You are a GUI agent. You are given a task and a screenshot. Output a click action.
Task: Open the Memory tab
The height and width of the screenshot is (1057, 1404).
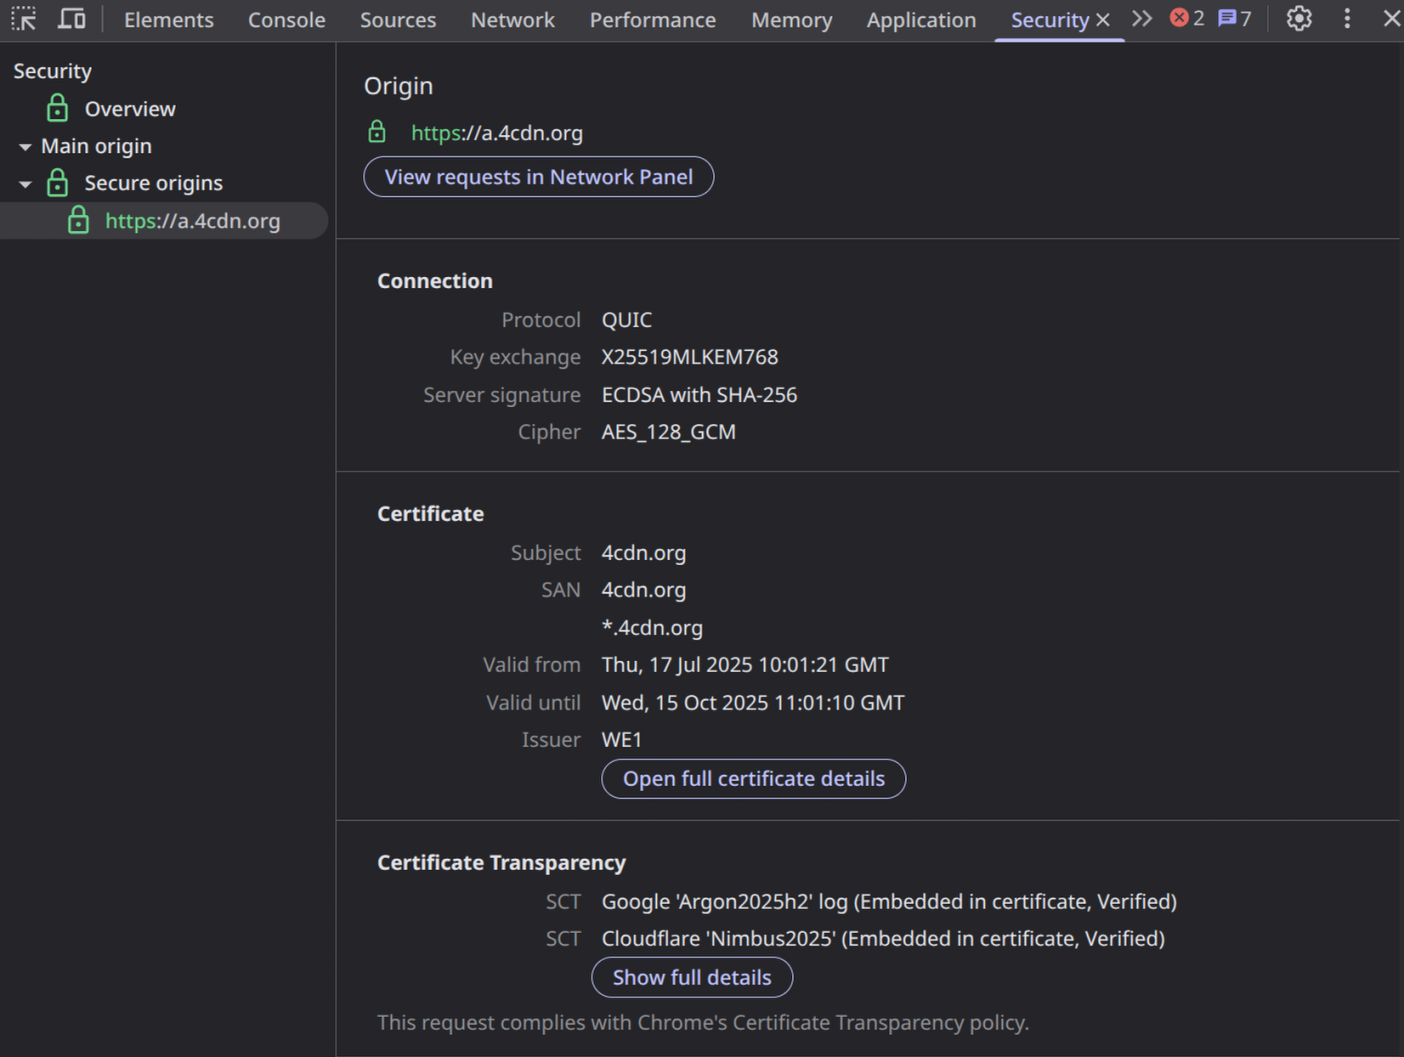click(792, 20)
